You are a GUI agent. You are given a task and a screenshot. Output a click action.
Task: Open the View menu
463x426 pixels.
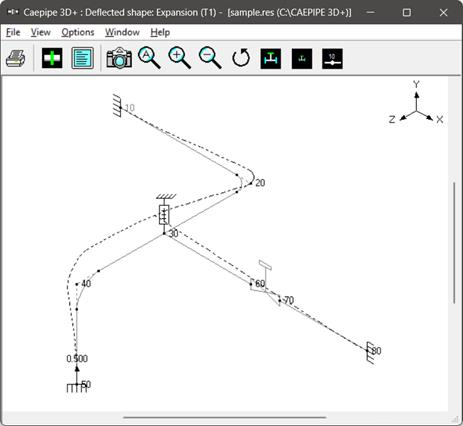pos(40,32)
